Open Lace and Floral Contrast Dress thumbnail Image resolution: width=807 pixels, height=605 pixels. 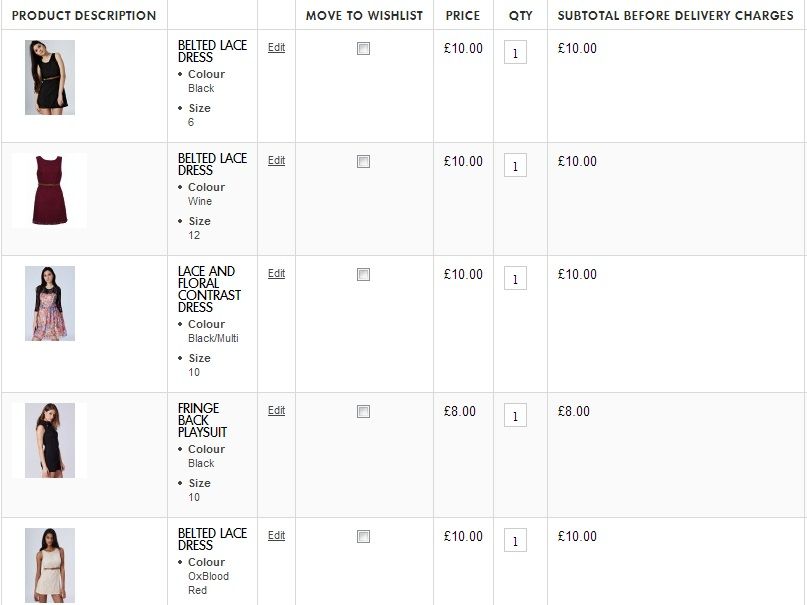pyautogui.click(x=50, y=303)
